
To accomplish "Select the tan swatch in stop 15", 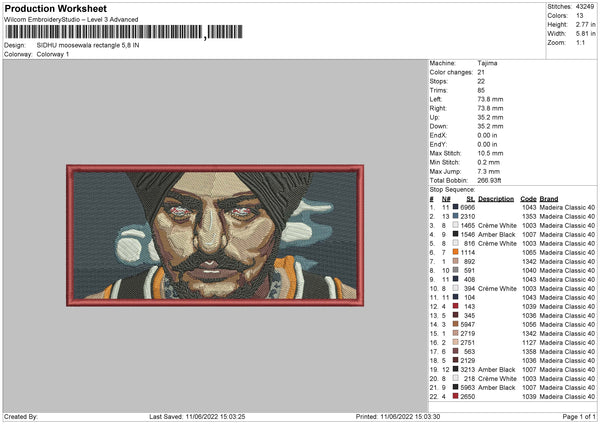I will (455, 333).
